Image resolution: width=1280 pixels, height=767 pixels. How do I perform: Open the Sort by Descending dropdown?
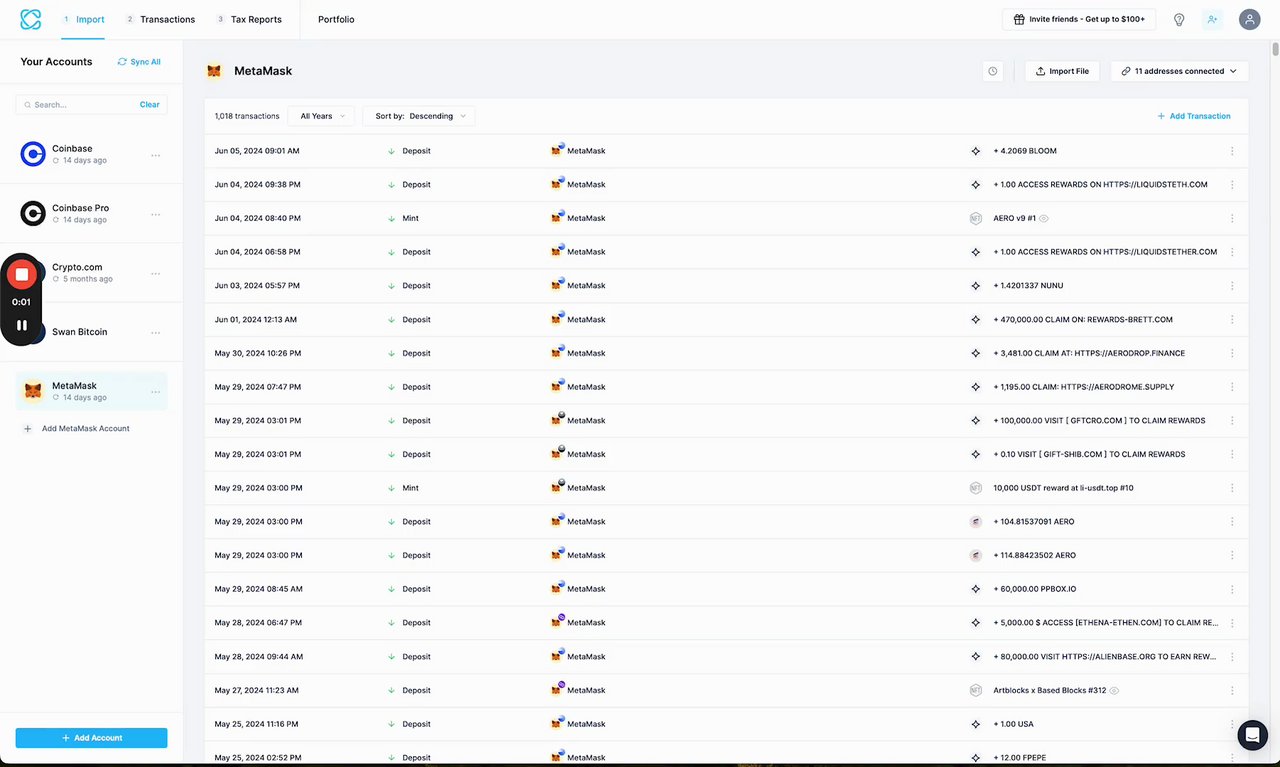(419, 116)
